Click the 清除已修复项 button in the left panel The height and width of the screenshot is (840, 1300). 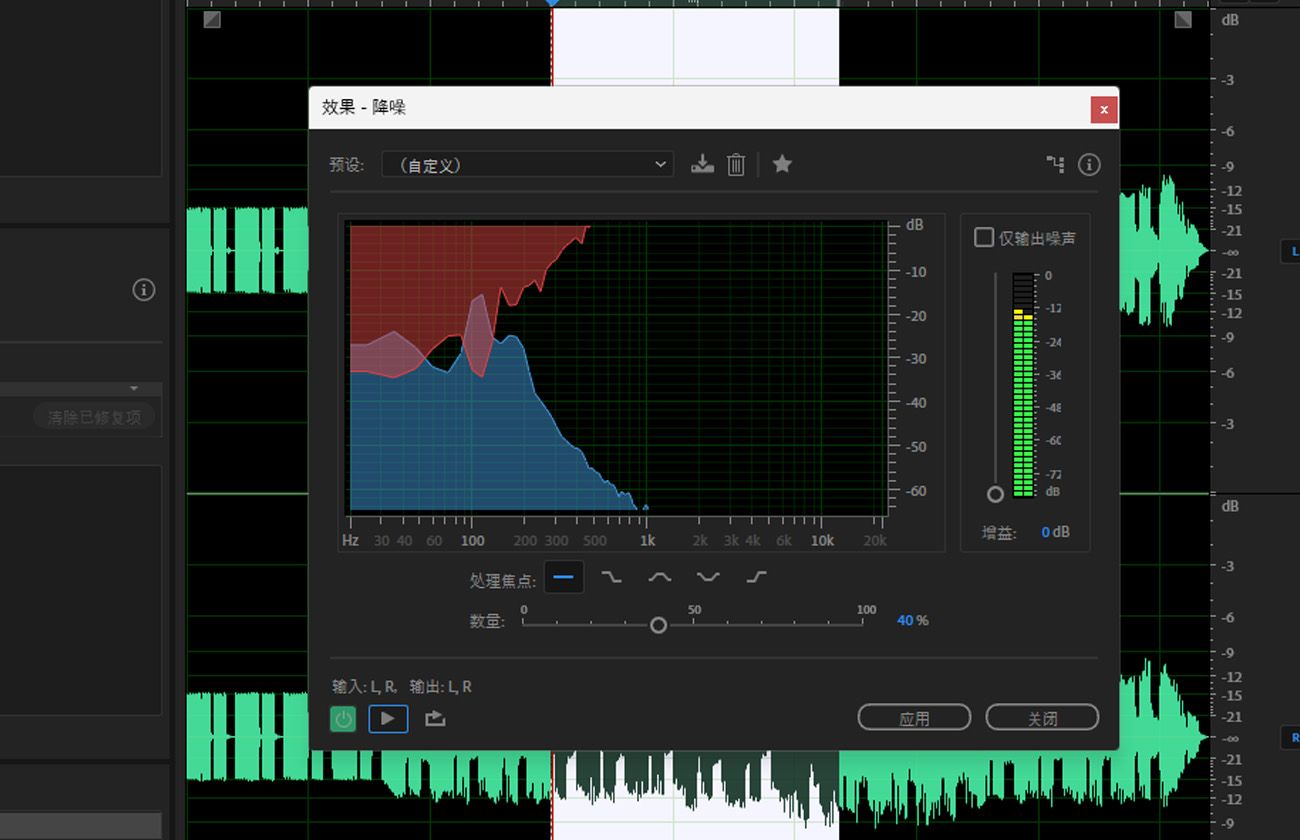tap(94, 417)
